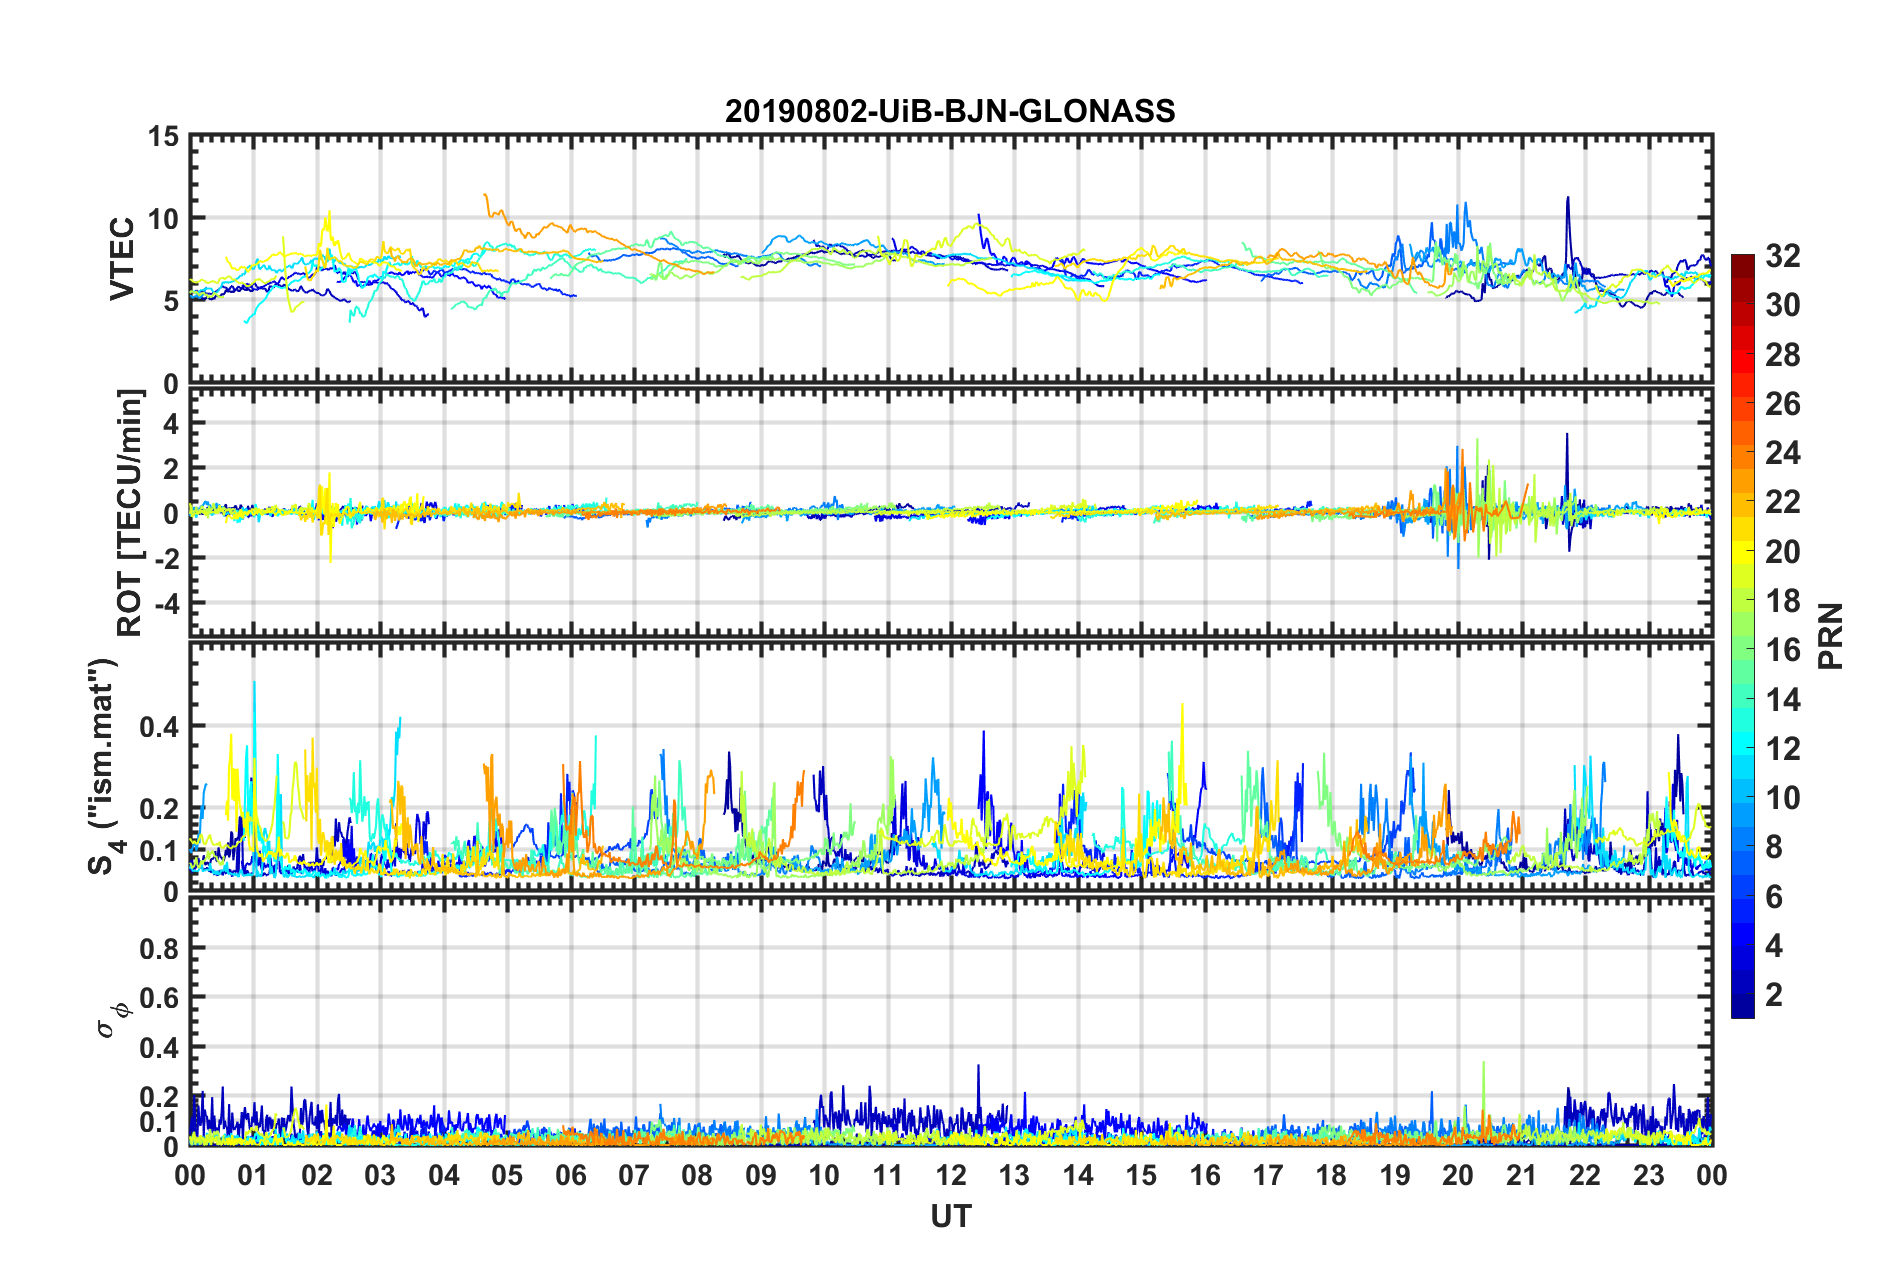
Task: Click the VTEC y-axis tick label 15
Action: click(x=163, y=136)
